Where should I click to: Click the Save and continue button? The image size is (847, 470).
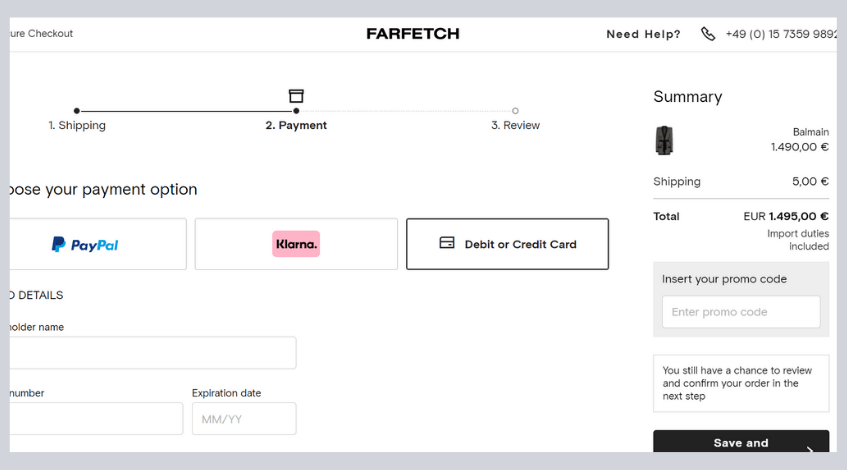pos(741,441)
